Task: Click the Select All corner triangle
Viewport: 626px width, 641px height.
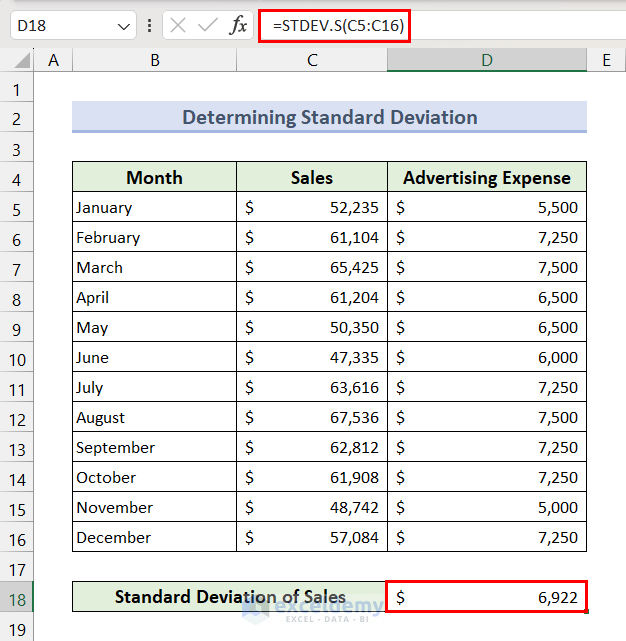Action: [17, 61]
